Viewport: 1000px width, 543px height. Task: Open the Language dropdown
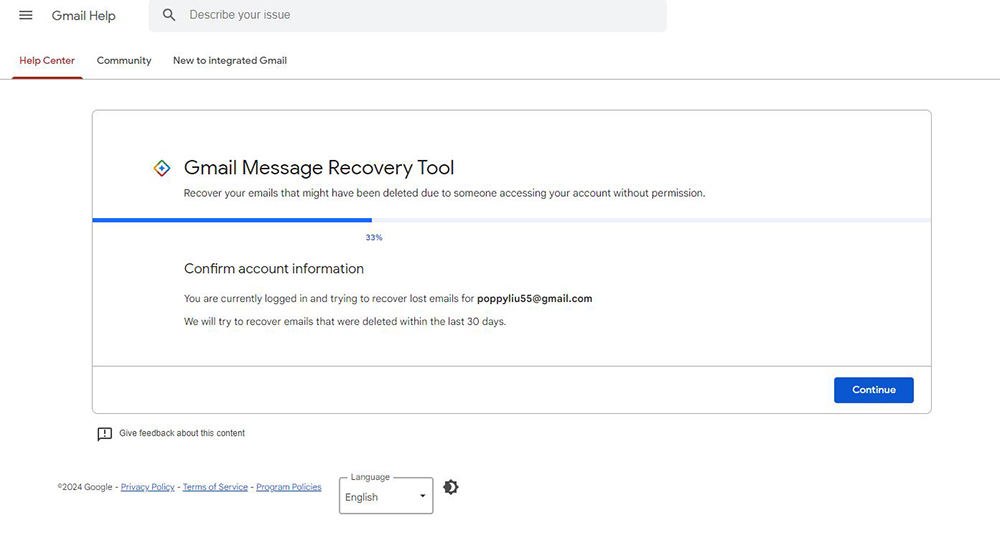(385, 496)
